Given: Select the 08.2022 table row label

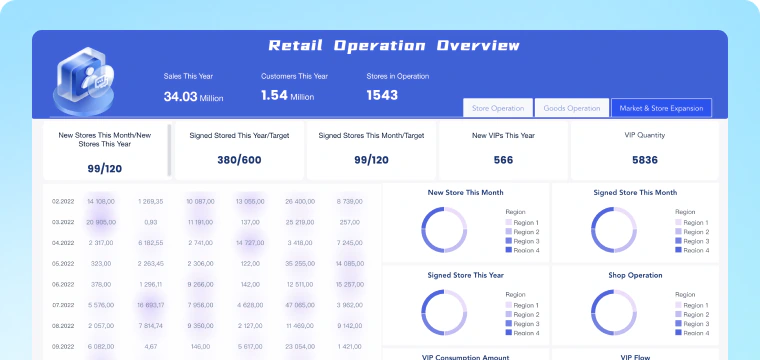Looking at the screenshot, I should (x=63, y=326).
